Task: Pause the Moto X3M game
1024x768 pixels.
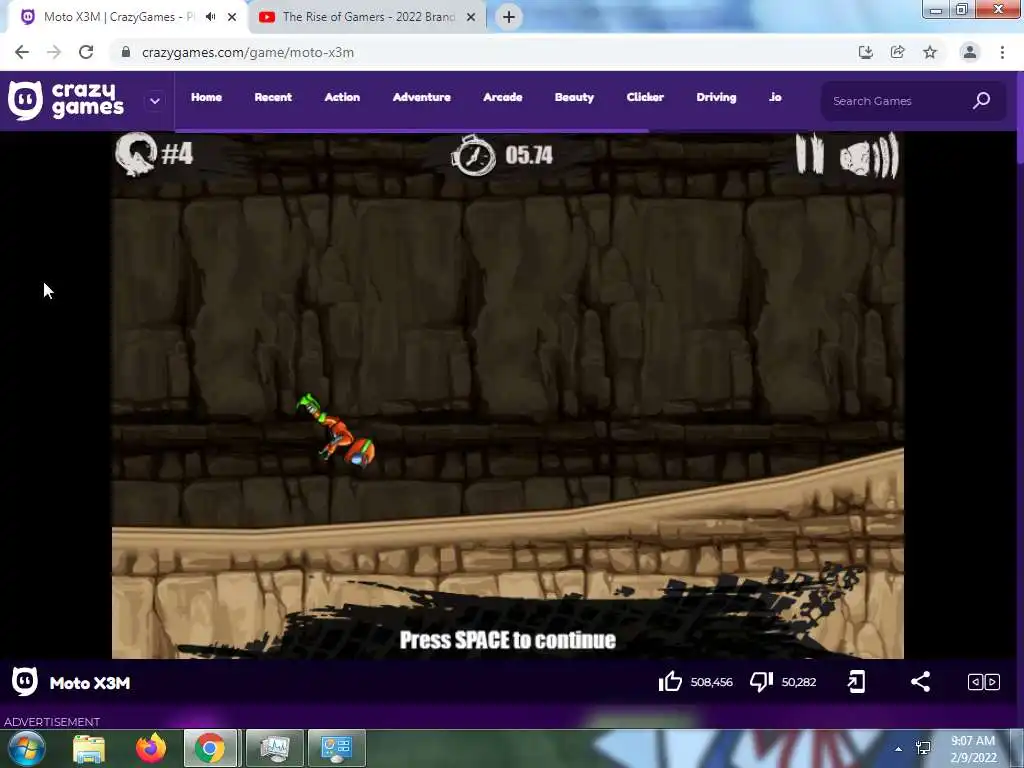Action: tap(810, 153)
